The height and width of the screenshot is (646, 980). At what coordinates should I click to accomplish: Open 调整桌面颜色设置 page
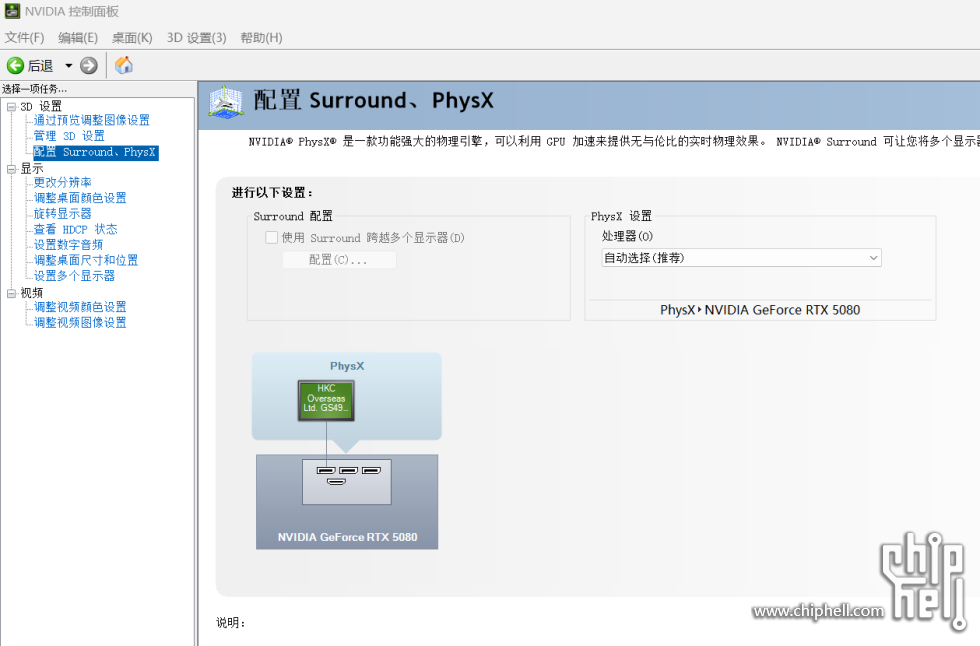coord(80,198)
